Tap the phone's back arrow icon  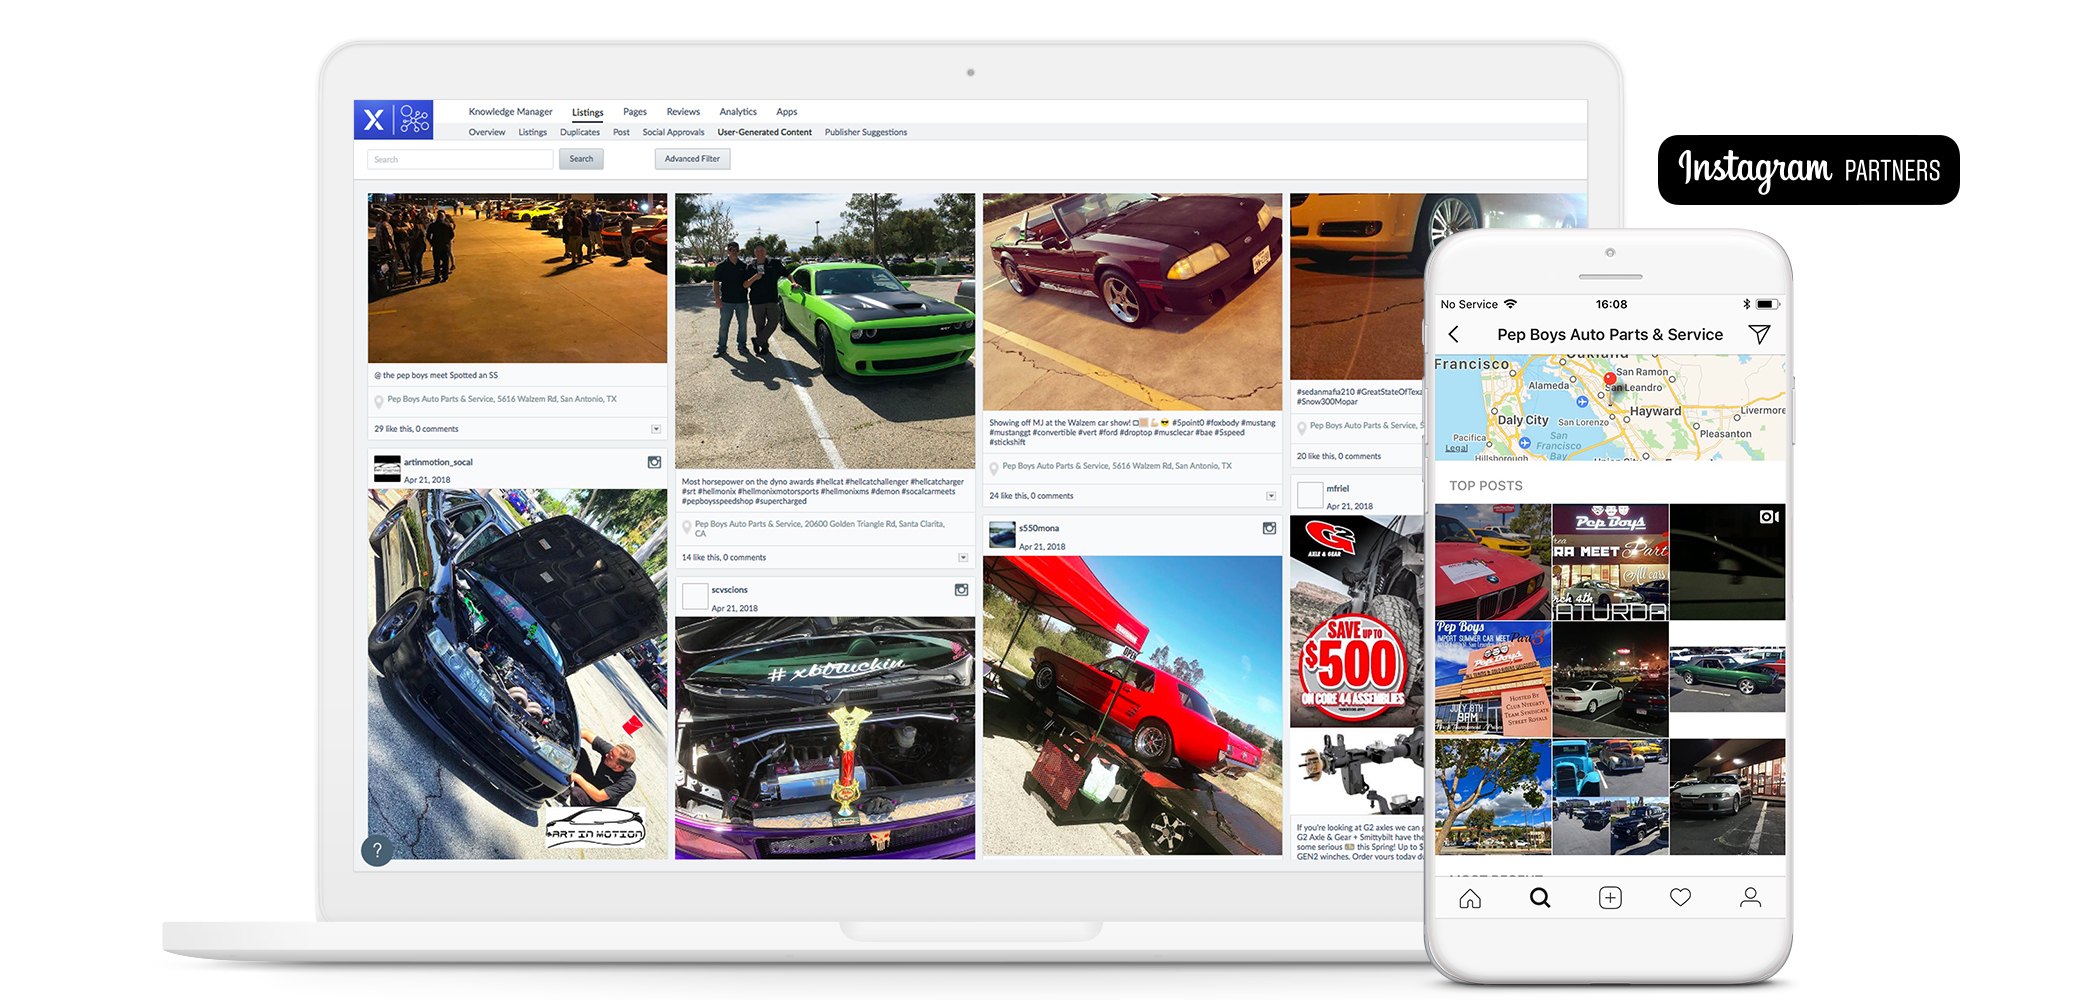coord(1454,335)
